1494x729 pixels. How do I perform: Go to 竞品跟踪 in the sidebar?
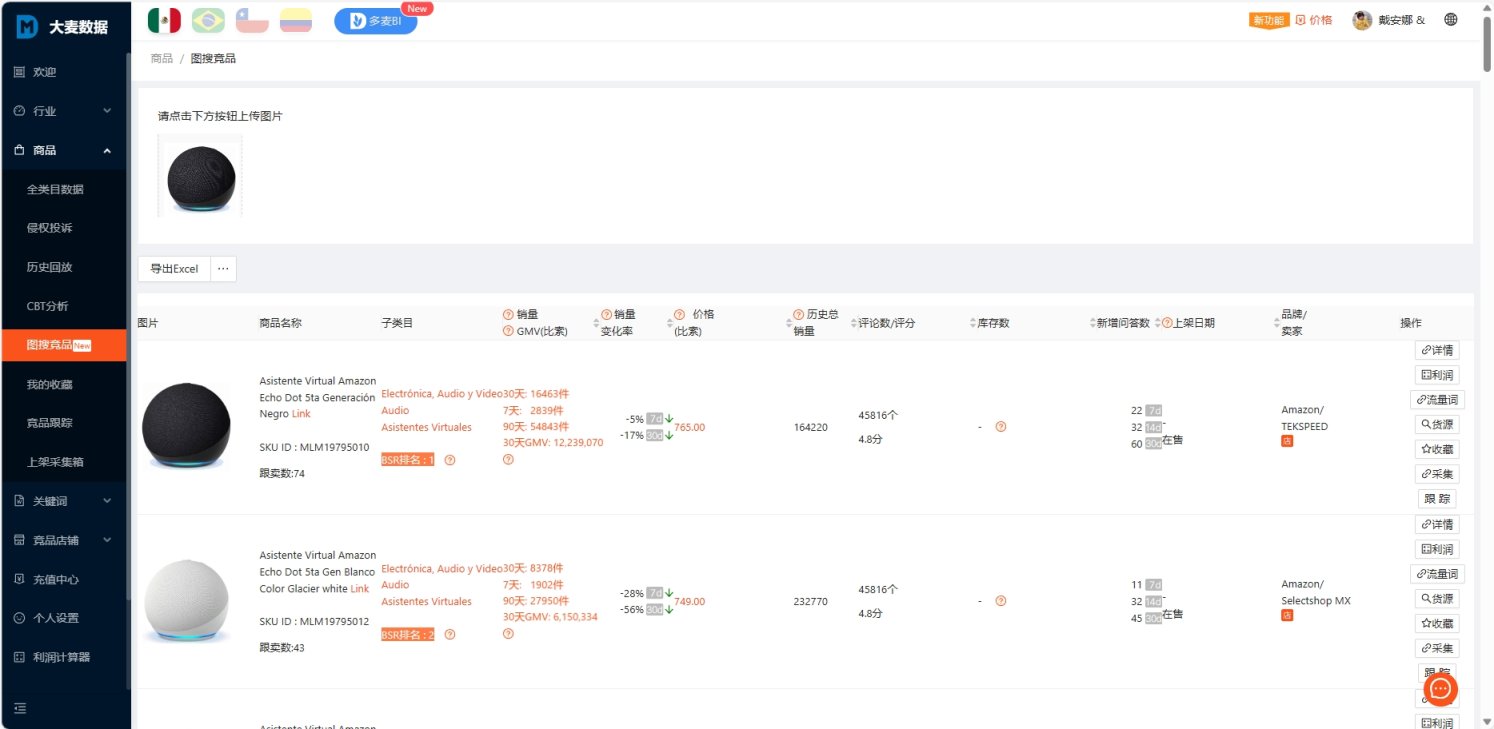coord(49,423)
